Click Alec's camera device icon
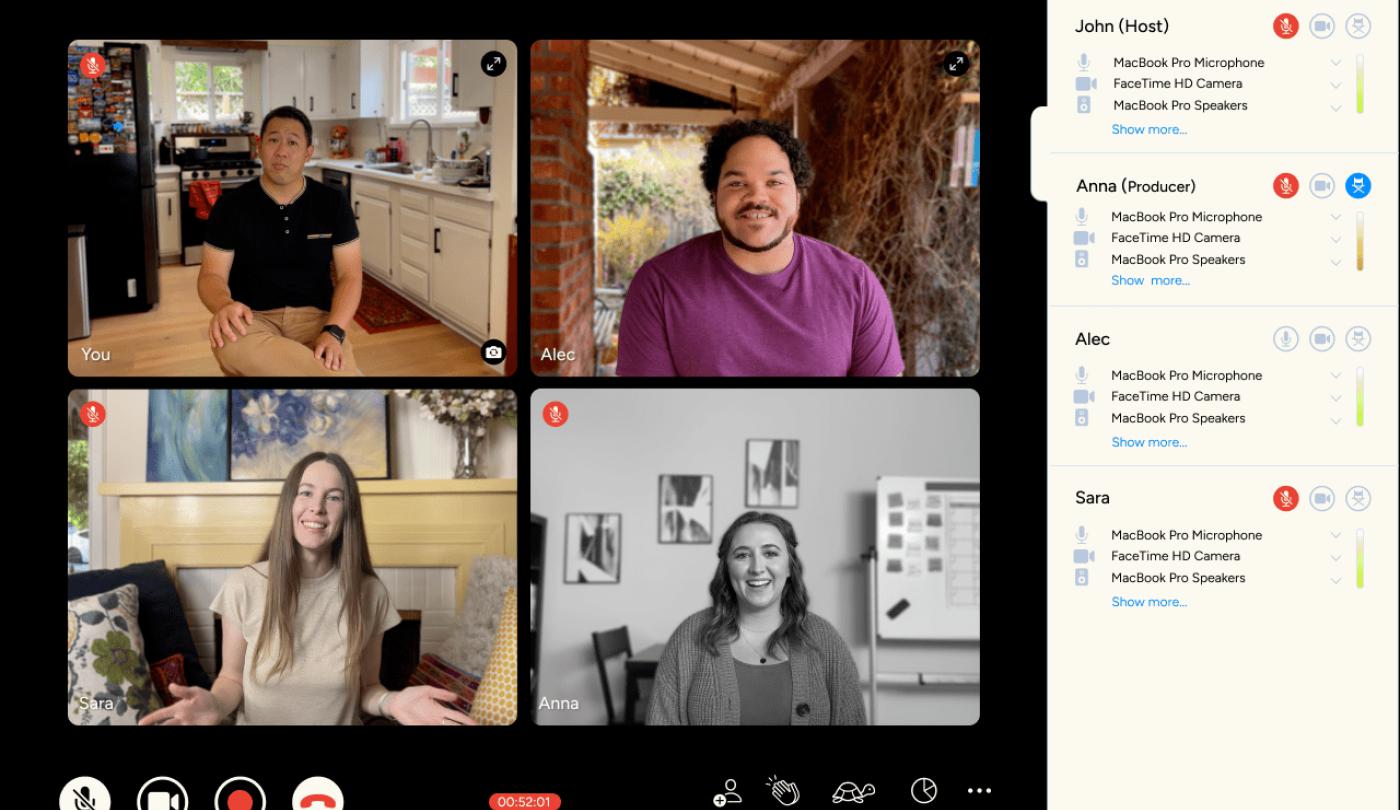This screenshot has width=1400, height=810. (1084, 396)
